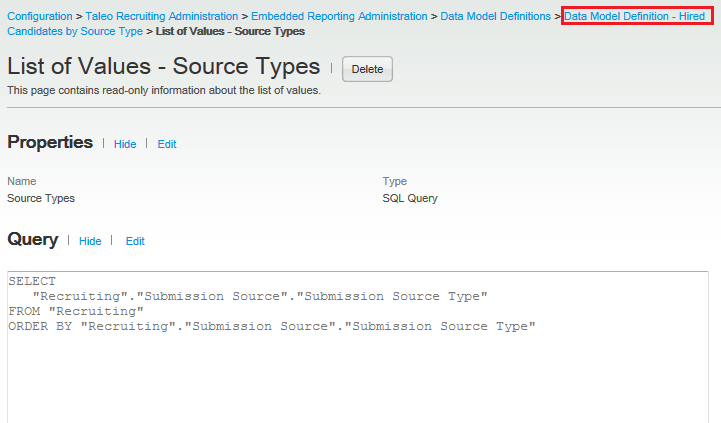Screen dimensions: 721x423
Task: Click the SQL Query type value
Action: 410,198
